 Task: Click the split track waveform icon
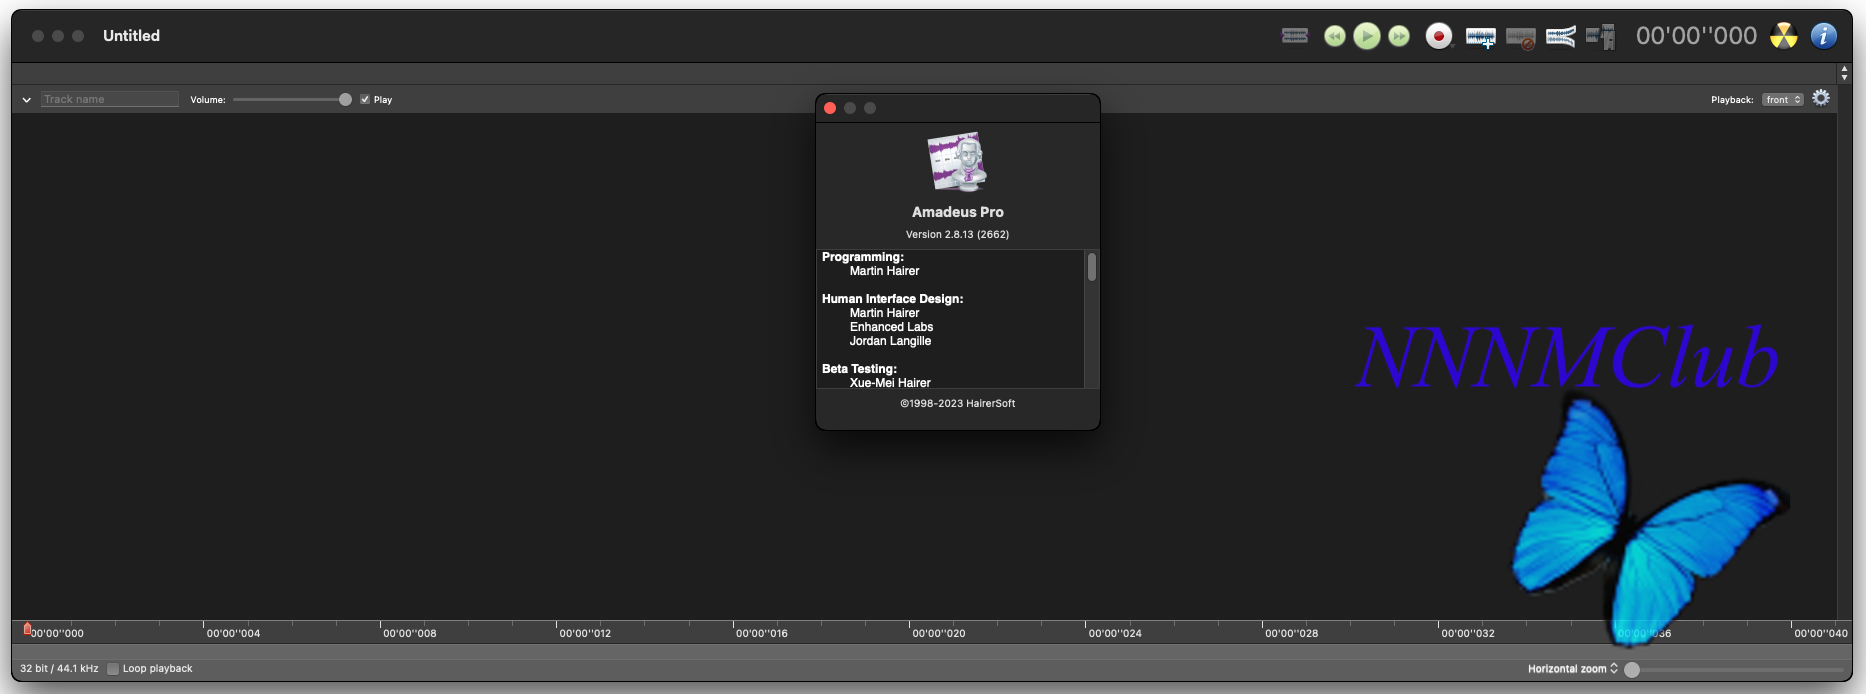(1600, 37)
